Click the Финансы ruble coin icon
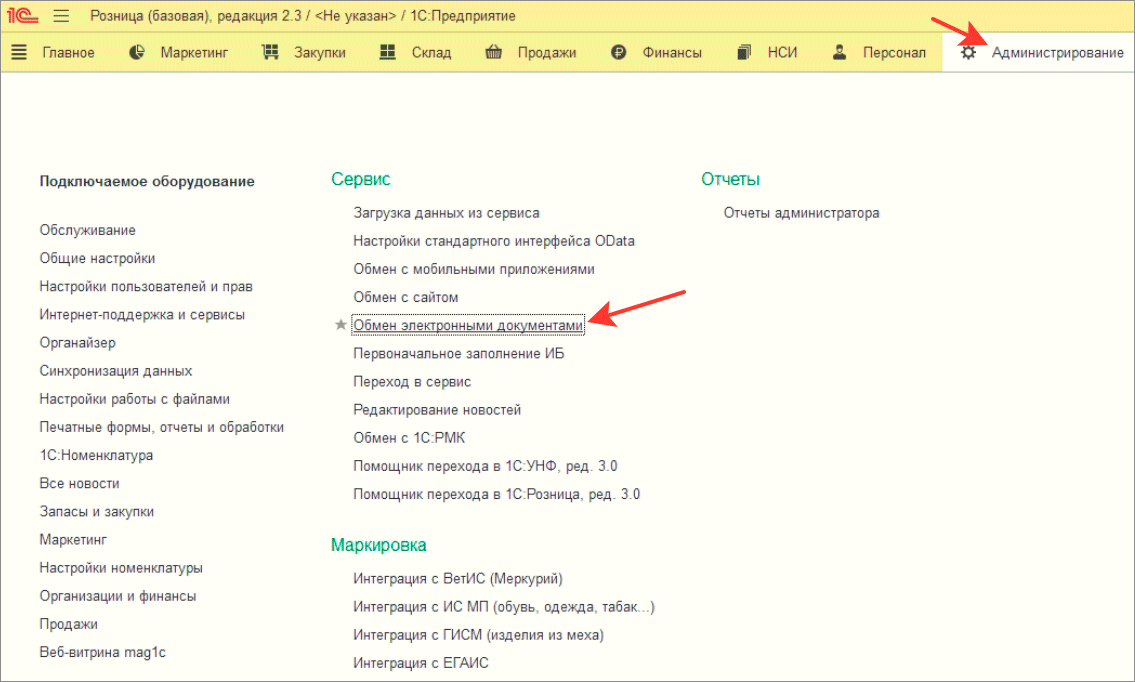Image resolution: width=1135 pixels, height=682 pixels. click(618, 52)
